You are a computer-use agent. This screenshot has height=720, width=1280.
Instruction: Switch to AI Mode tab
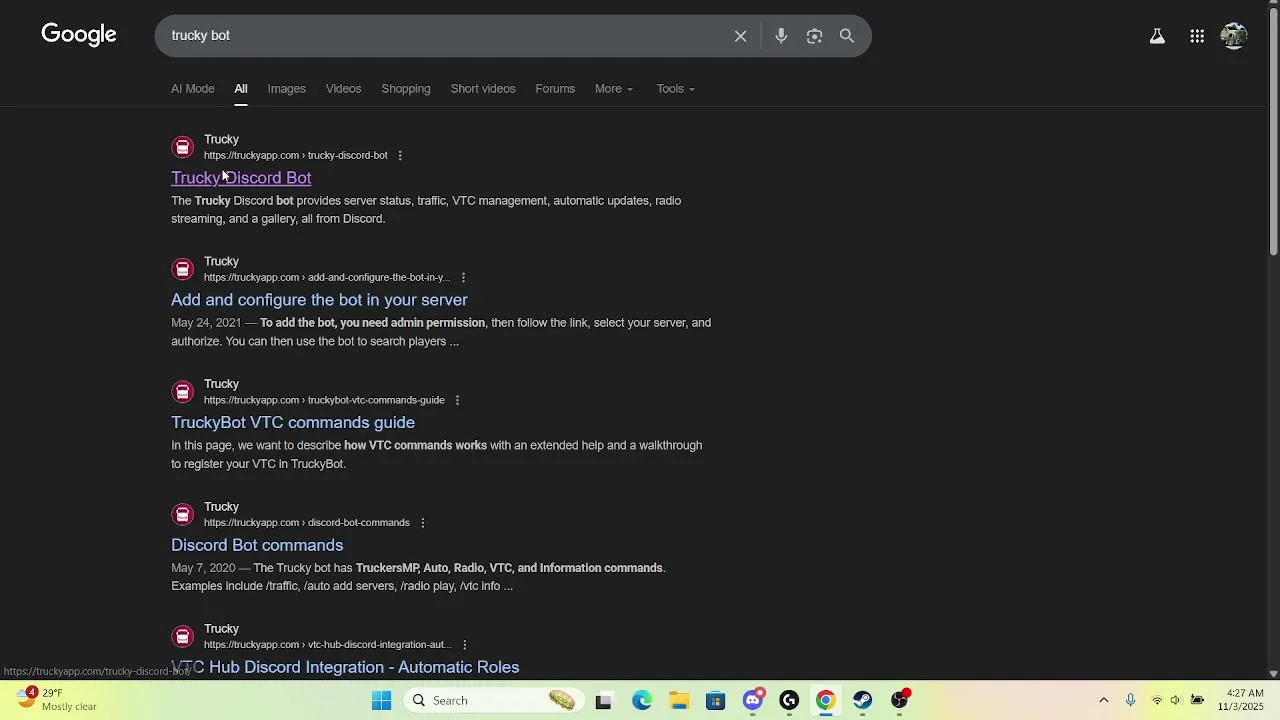click(193, 89)
